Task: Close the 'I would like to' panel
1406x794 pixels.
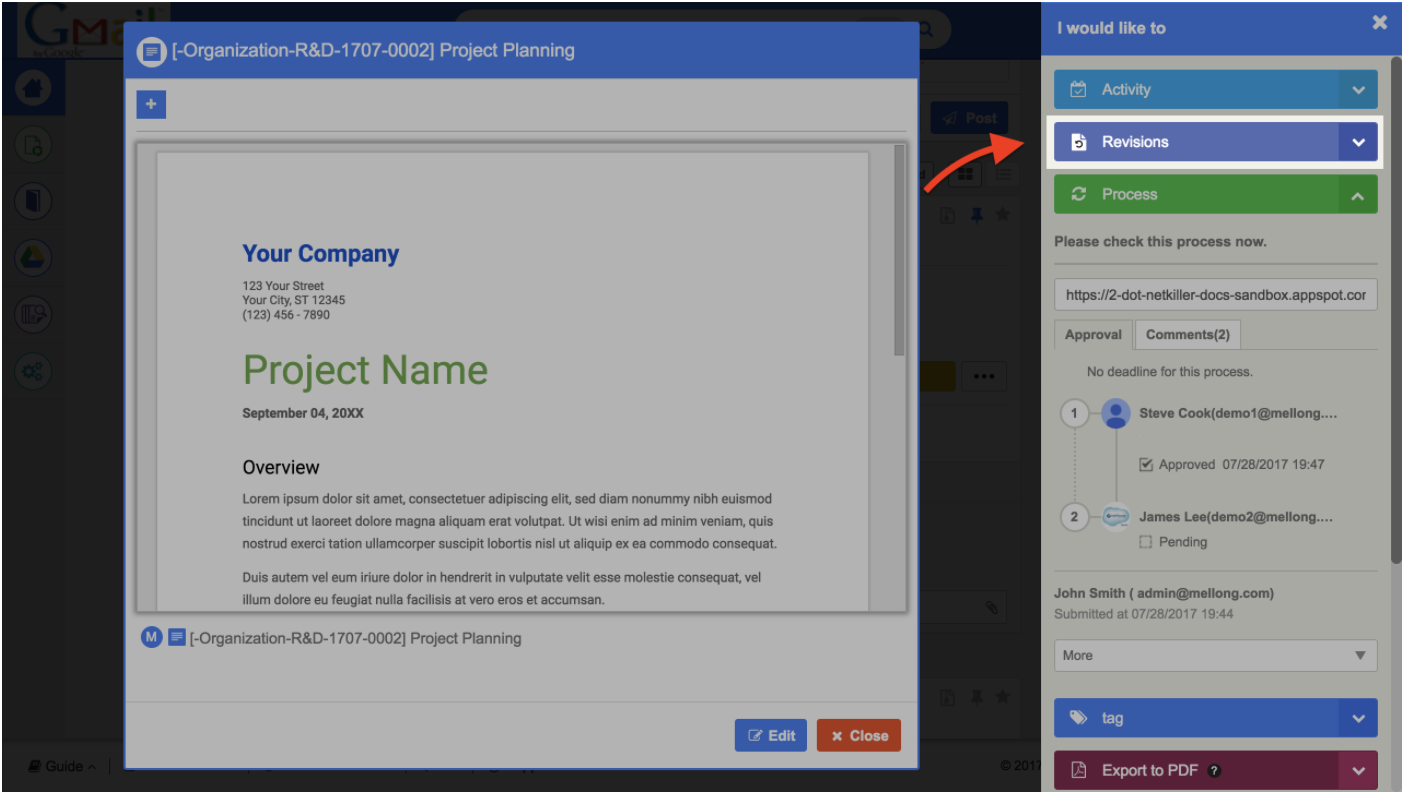Action: (x=1380, y=23)
